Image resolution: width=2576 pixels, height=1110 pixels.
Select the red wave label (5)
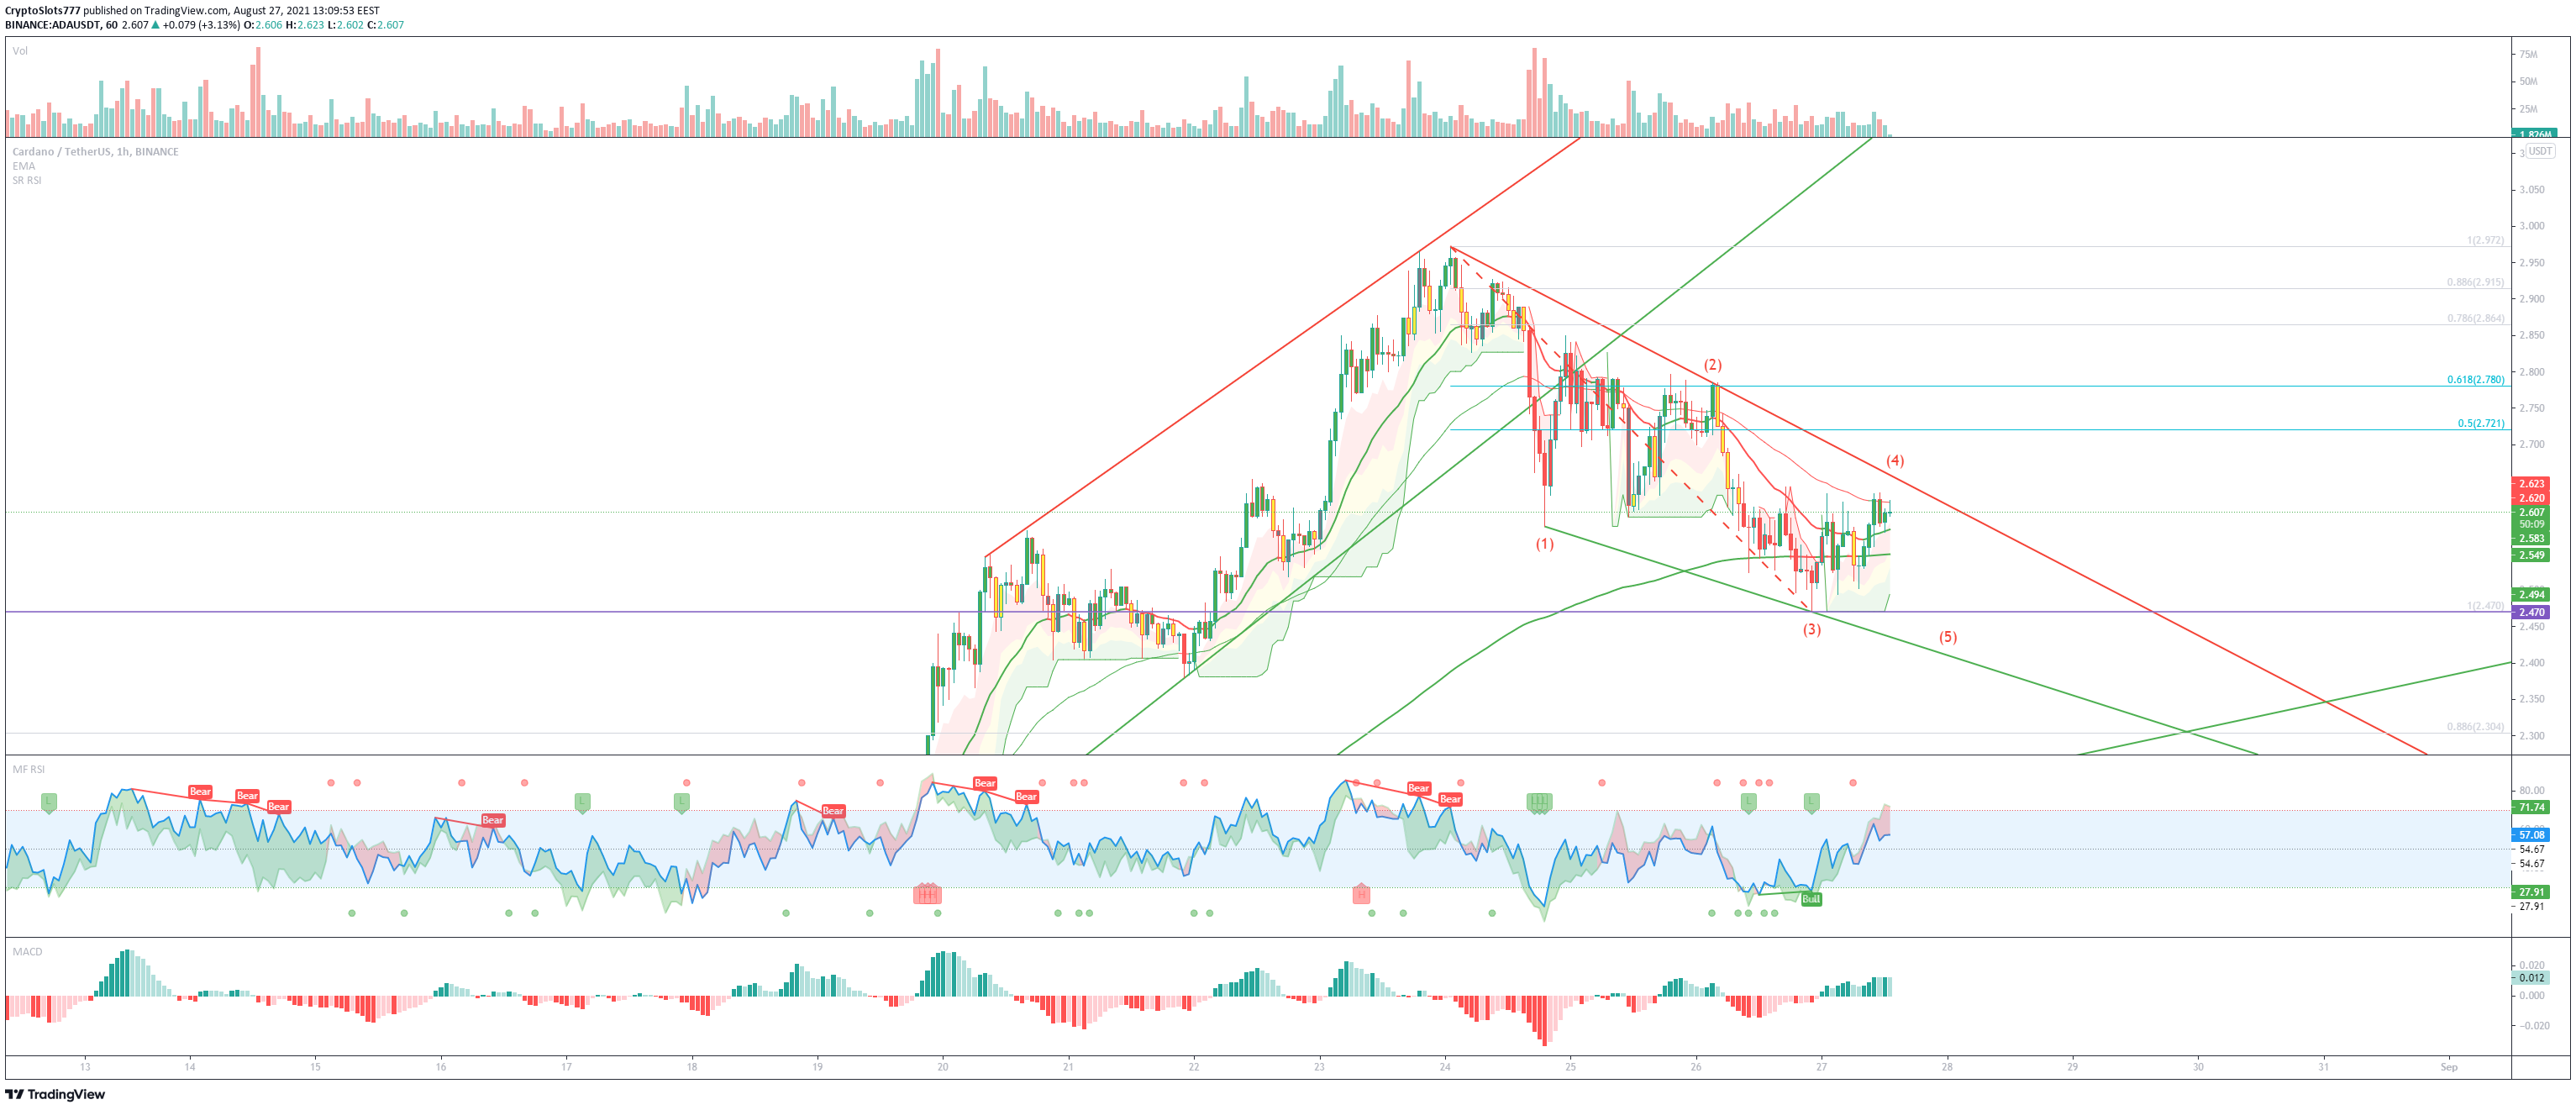1948,637
